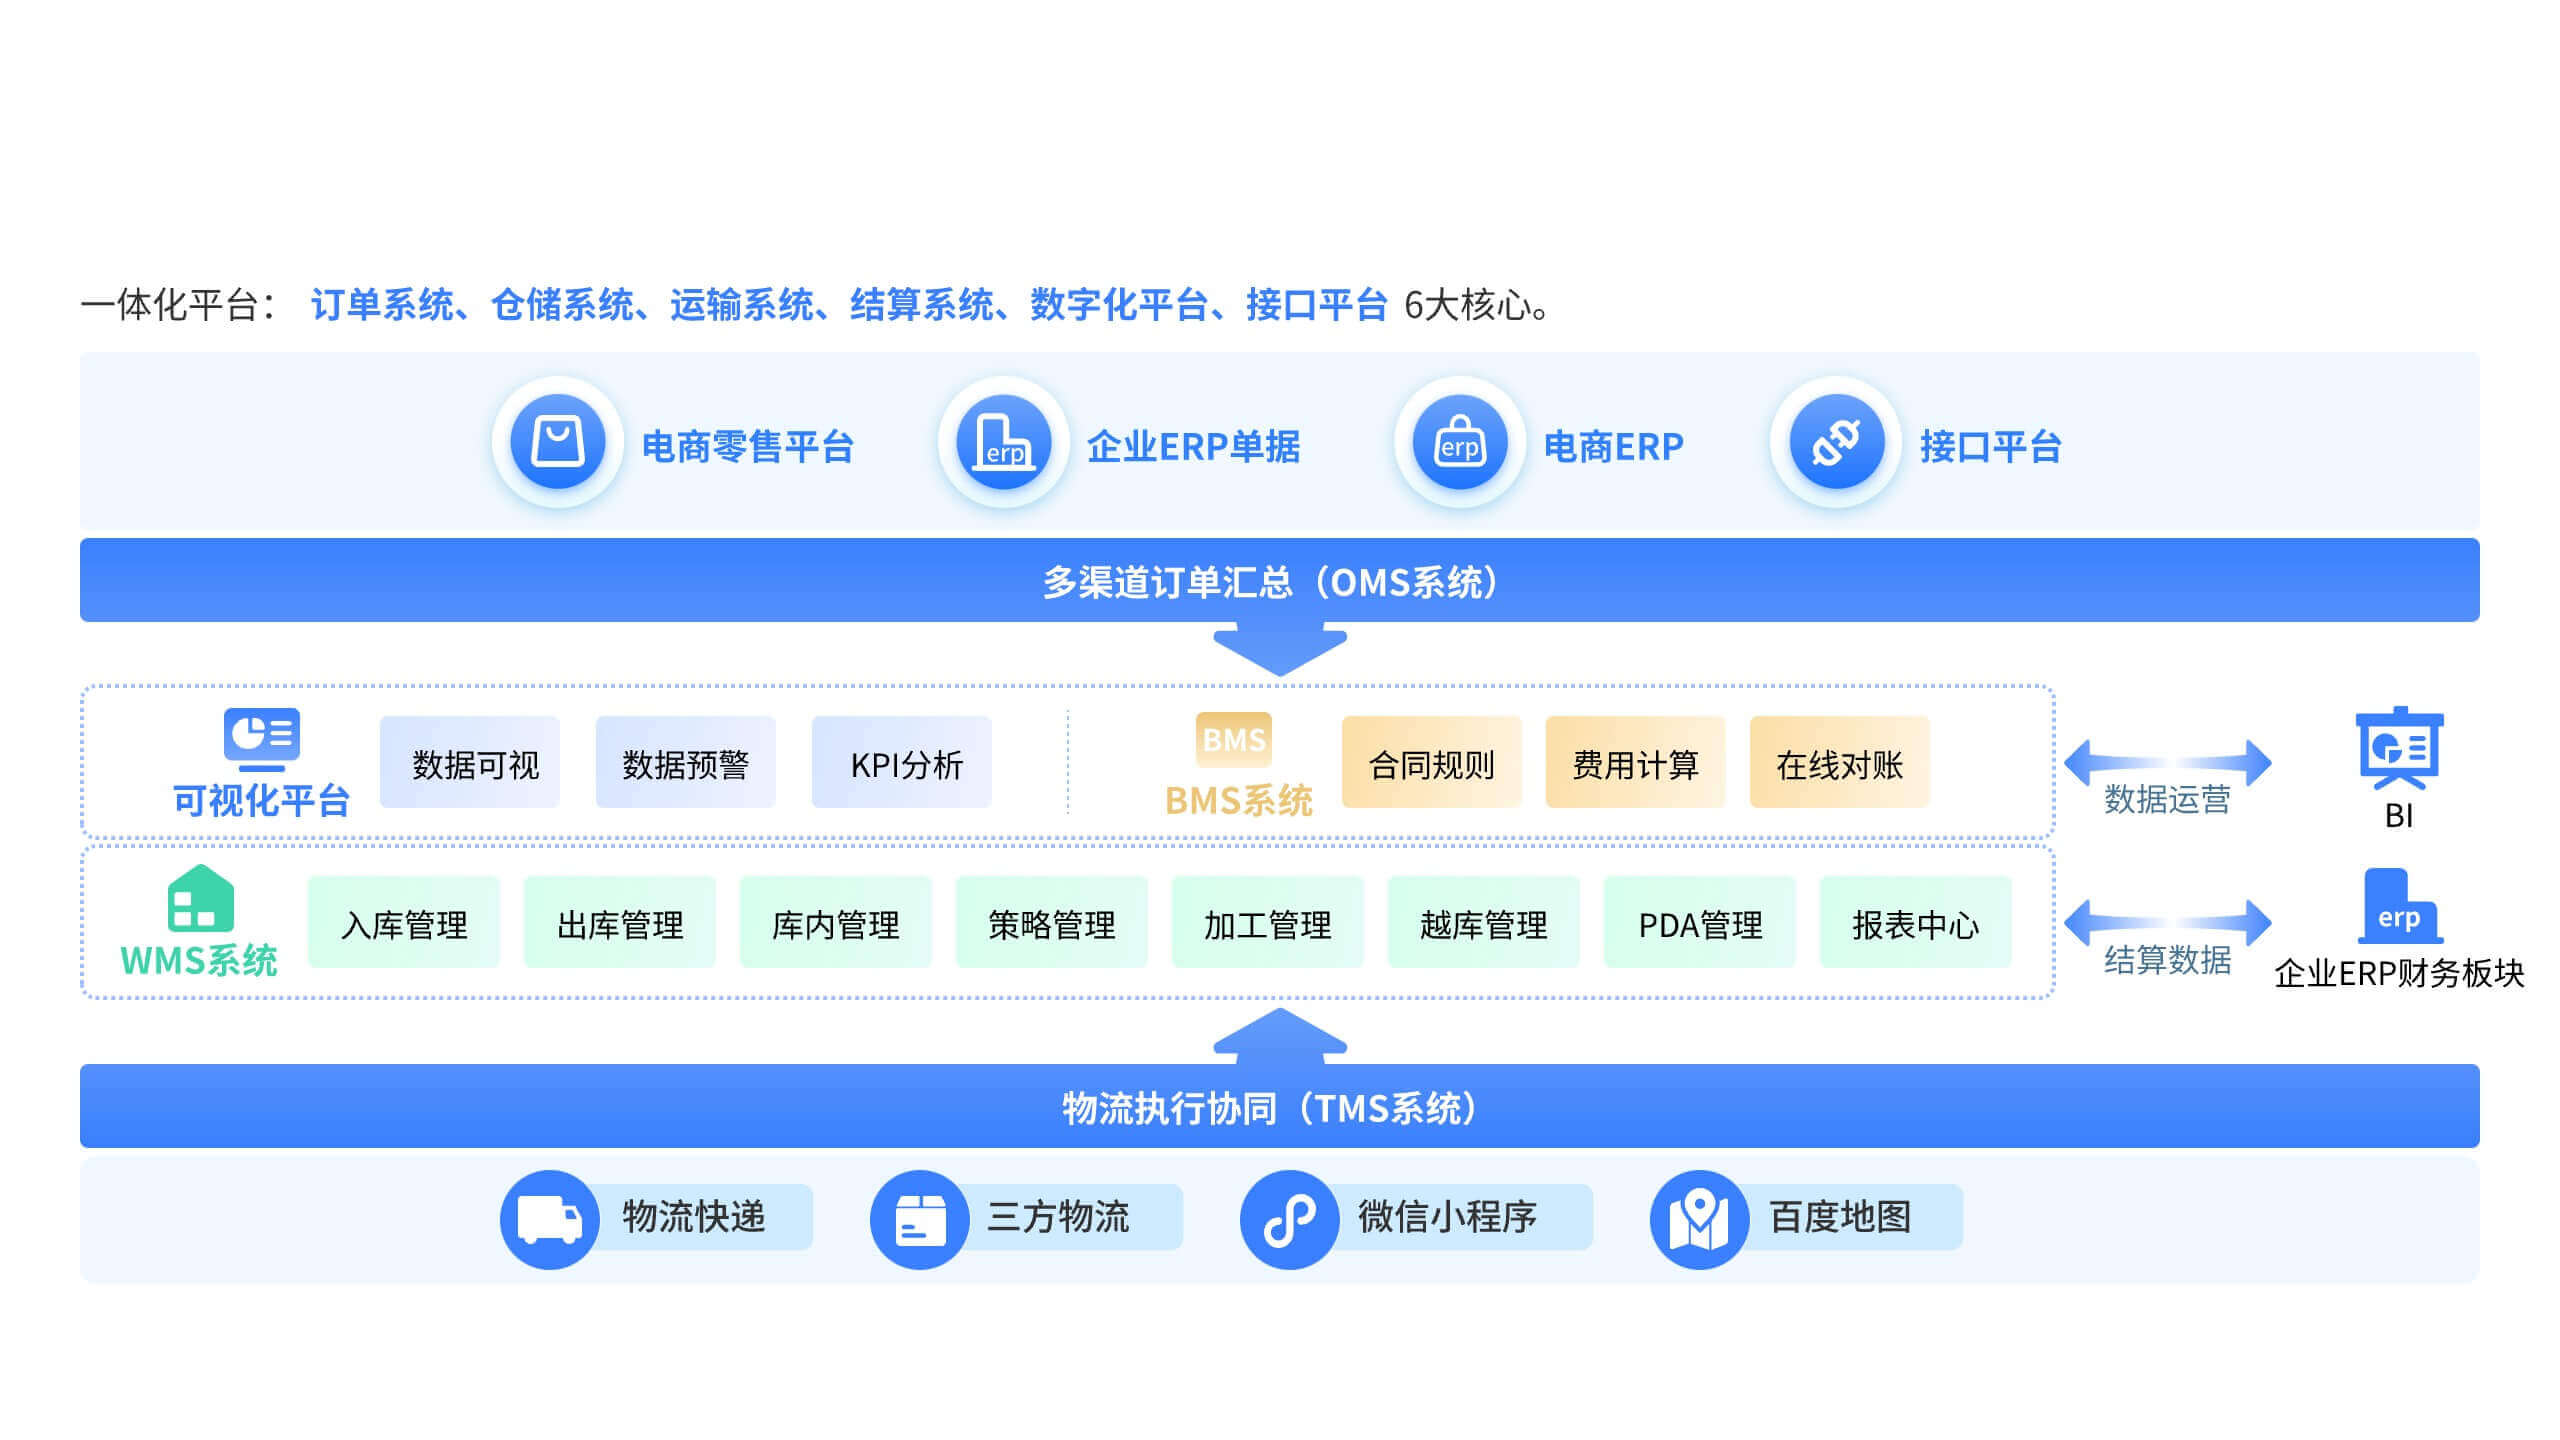
Task: Click the WMS系统 title
Action: tap(199, 960)
